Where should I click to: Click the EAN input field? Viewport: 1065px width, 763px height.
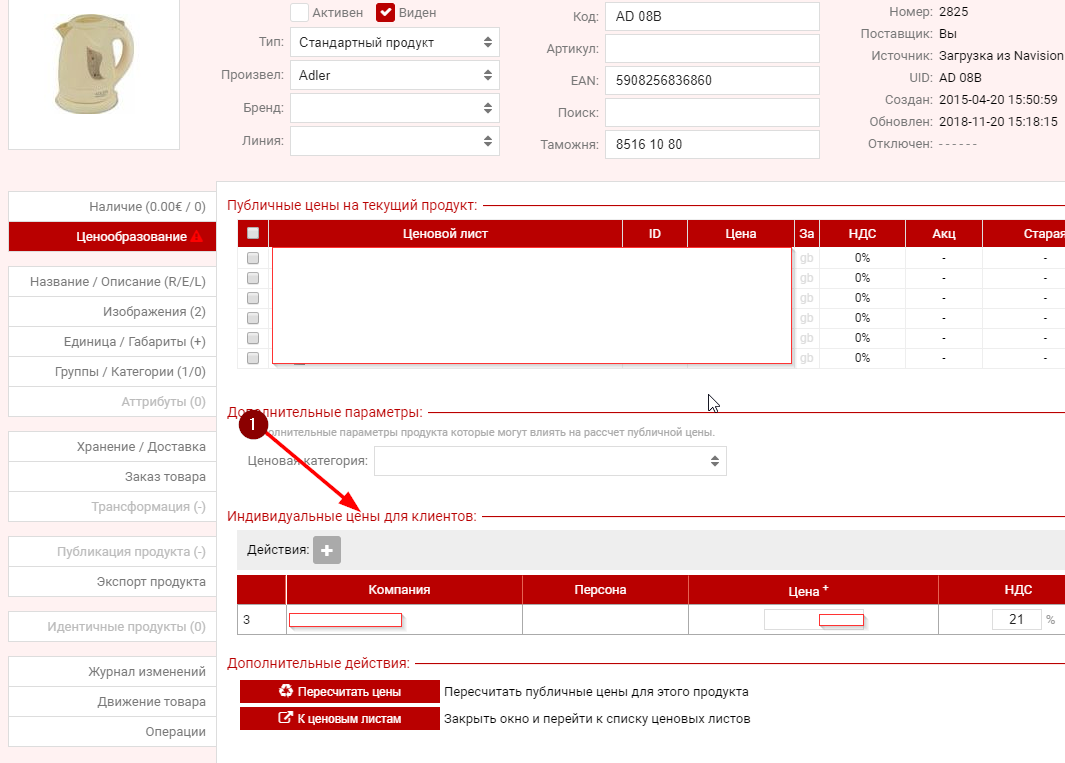tap(711, 80)
